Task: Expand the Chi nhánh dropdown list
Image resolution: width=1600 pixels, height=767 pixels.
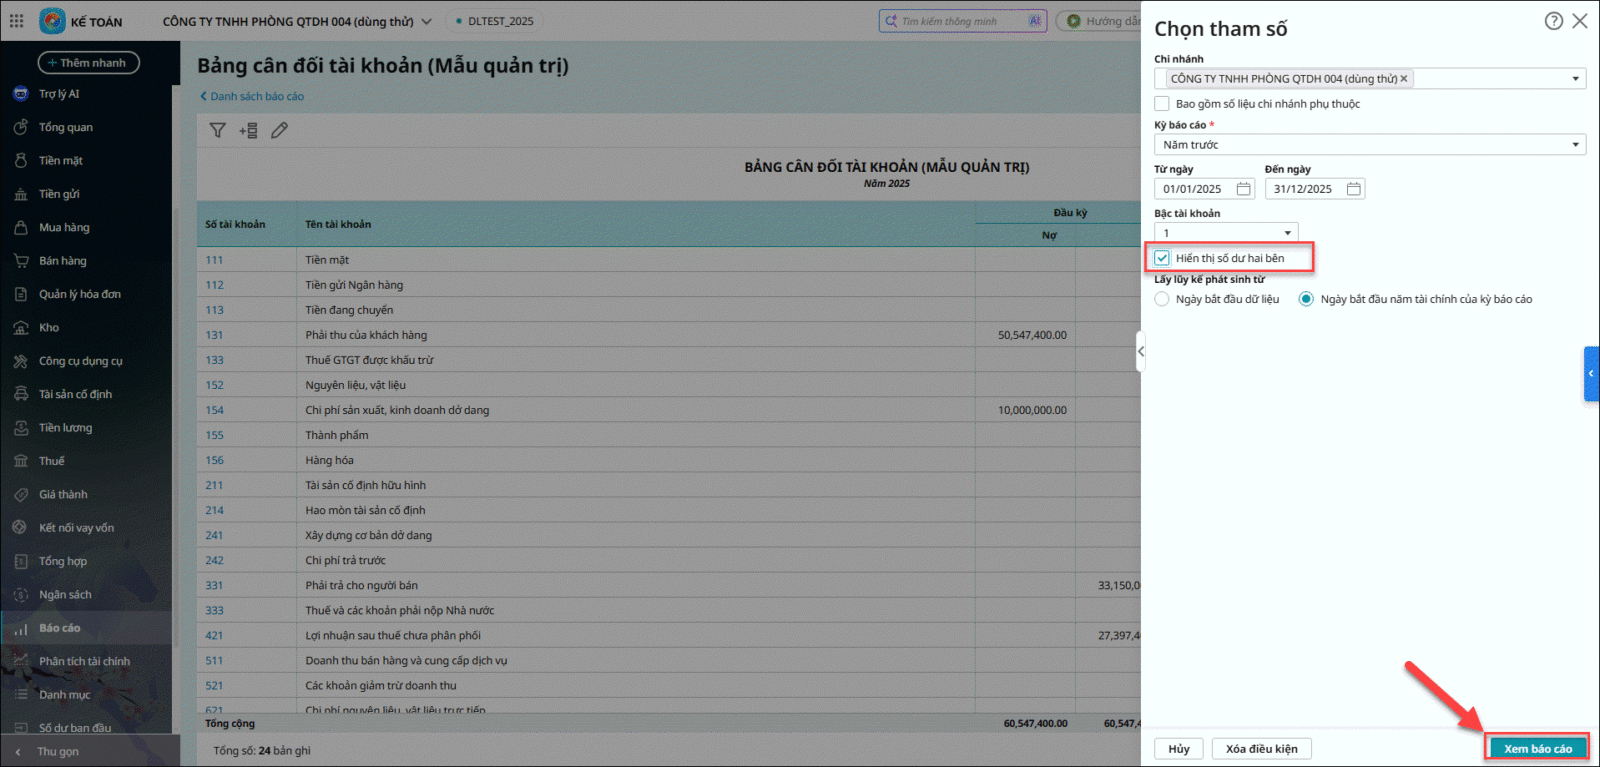Action: point(1575,79)
